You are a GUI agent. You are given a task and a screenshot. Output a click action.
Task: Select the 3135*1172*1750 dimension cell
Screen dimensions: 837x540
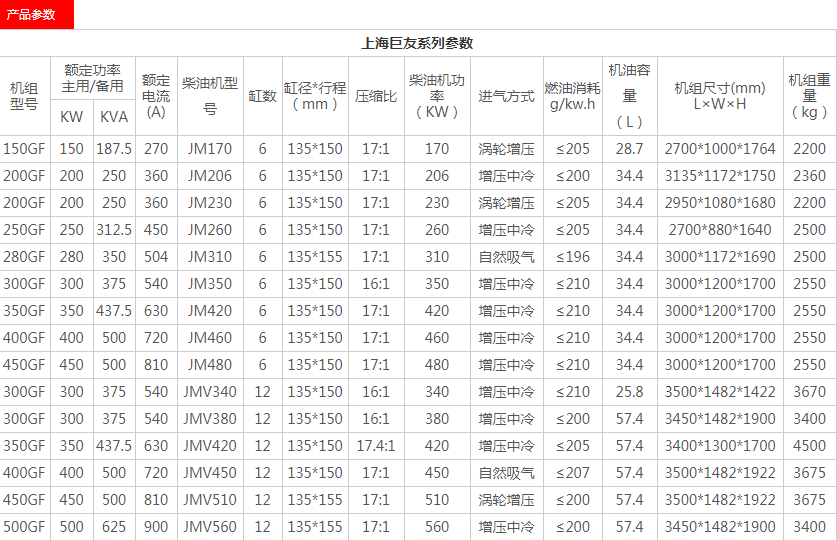[x=720, y=176]
